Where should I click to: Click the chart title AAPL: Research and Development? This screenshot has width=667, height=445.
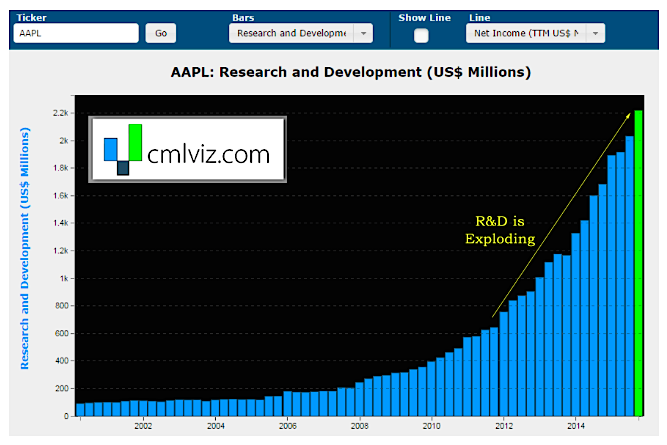[x=351, y=72]
